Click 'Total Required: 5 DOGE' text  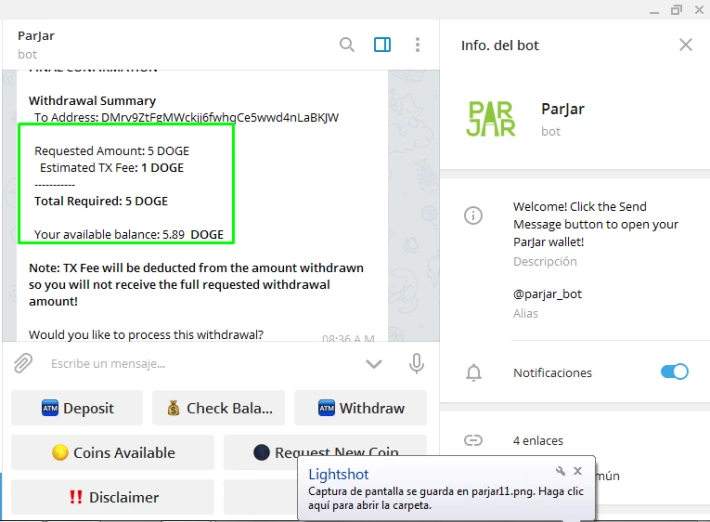(101, 201)
